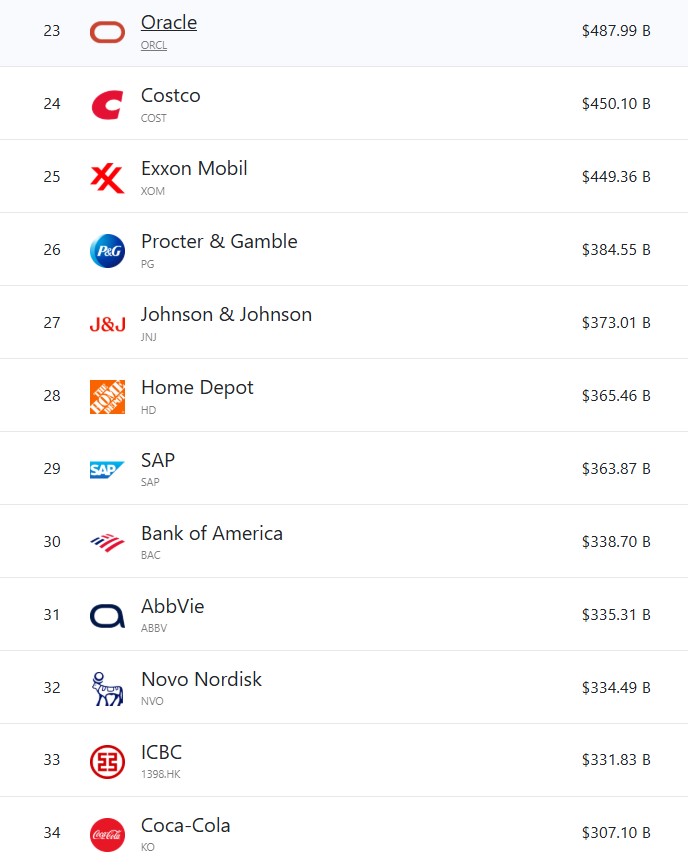
Task: Click the AbbVie dark blue logo
Action: pos(107,616)
